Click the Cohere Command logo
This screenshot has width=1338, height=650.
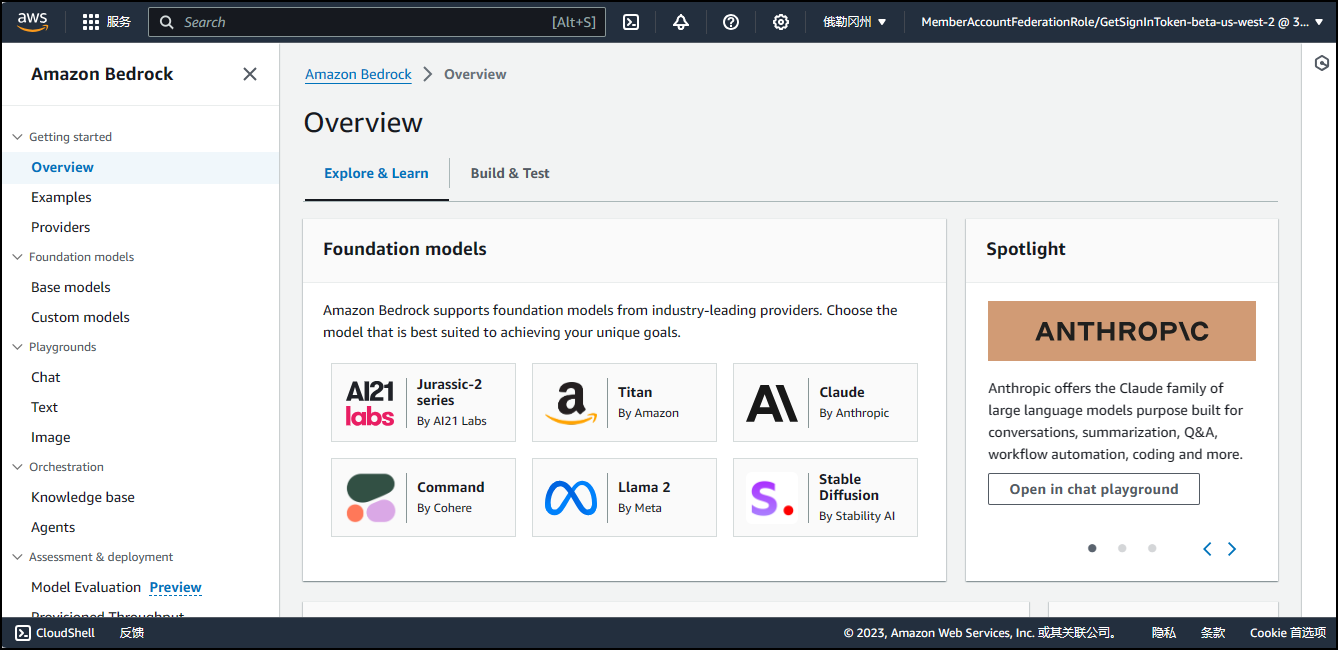pos(371,498)
